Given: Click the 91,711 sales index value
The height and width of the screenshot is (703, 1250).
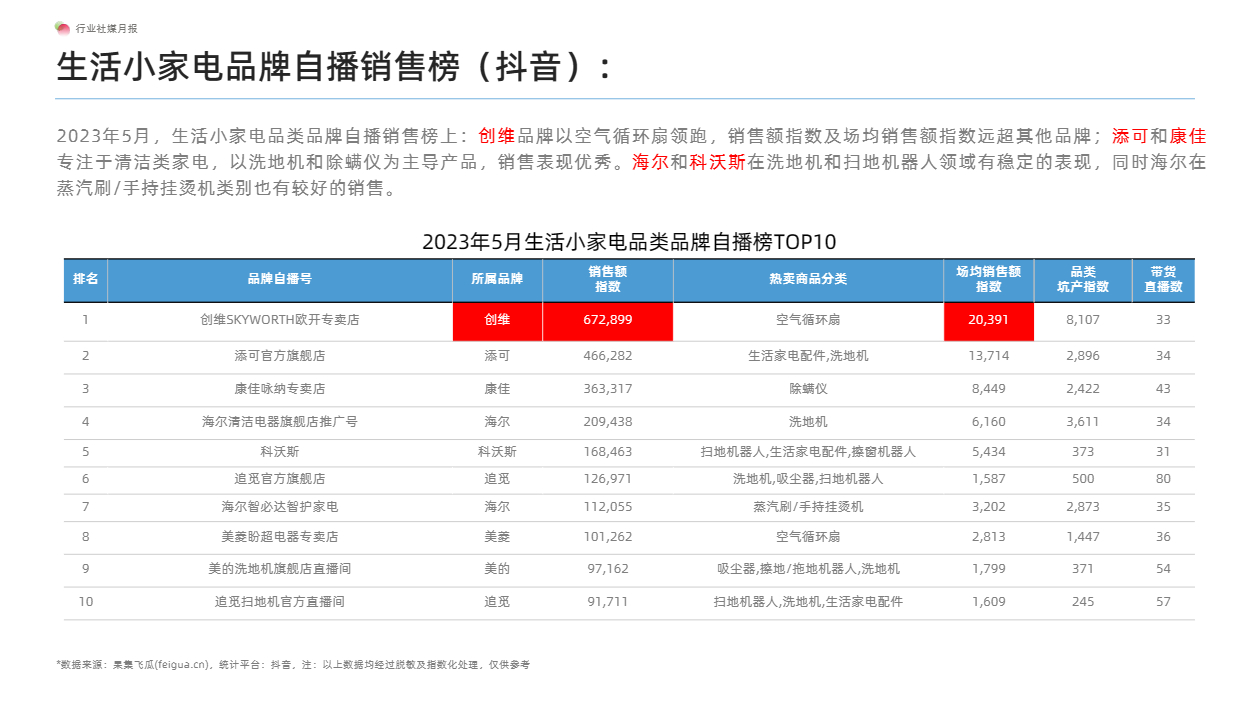Looking at the screenshot, I should 608,603.
